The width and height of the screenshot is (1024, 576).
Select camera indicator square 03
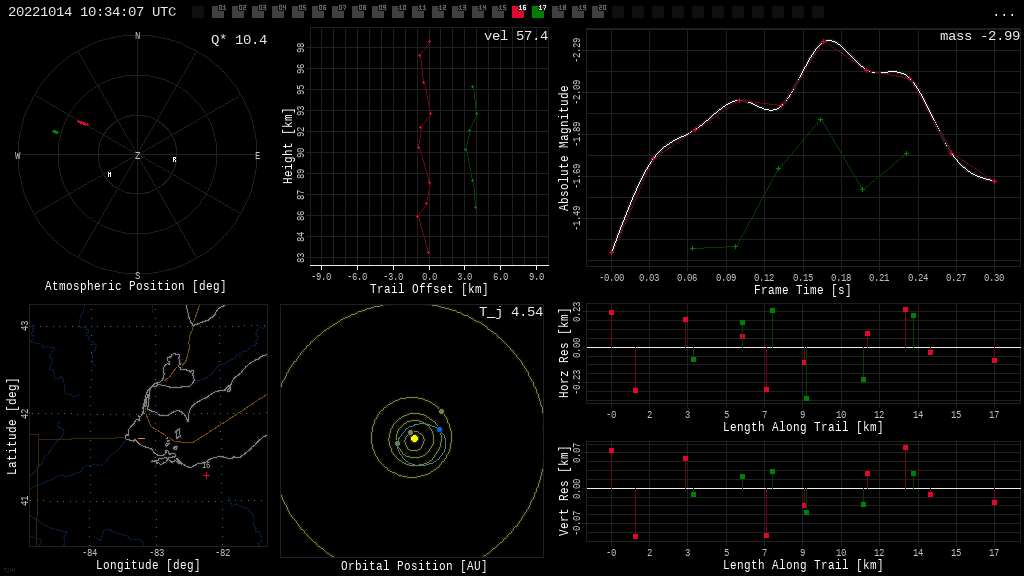click(258, 12)
